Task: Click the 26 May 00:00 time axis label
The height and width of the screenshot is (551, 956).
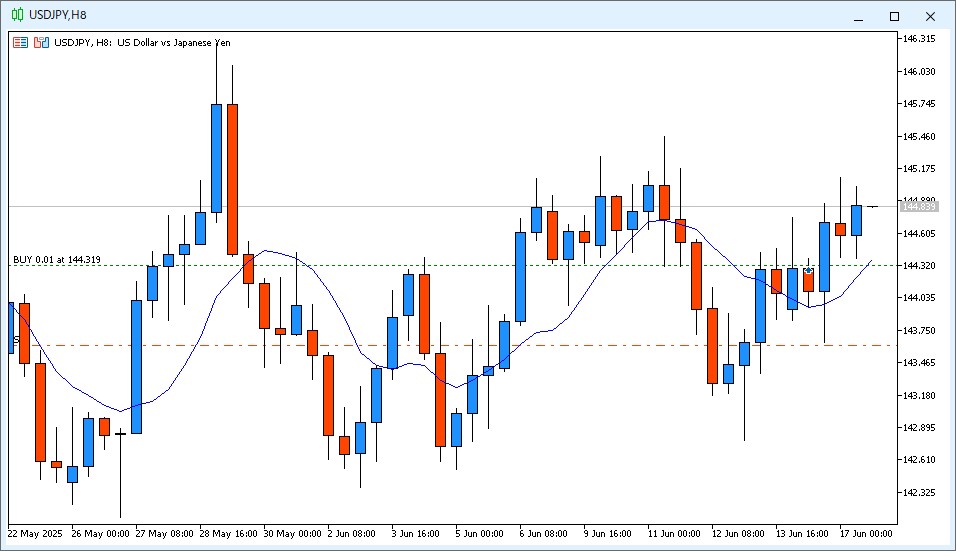Action: [101, 534]
